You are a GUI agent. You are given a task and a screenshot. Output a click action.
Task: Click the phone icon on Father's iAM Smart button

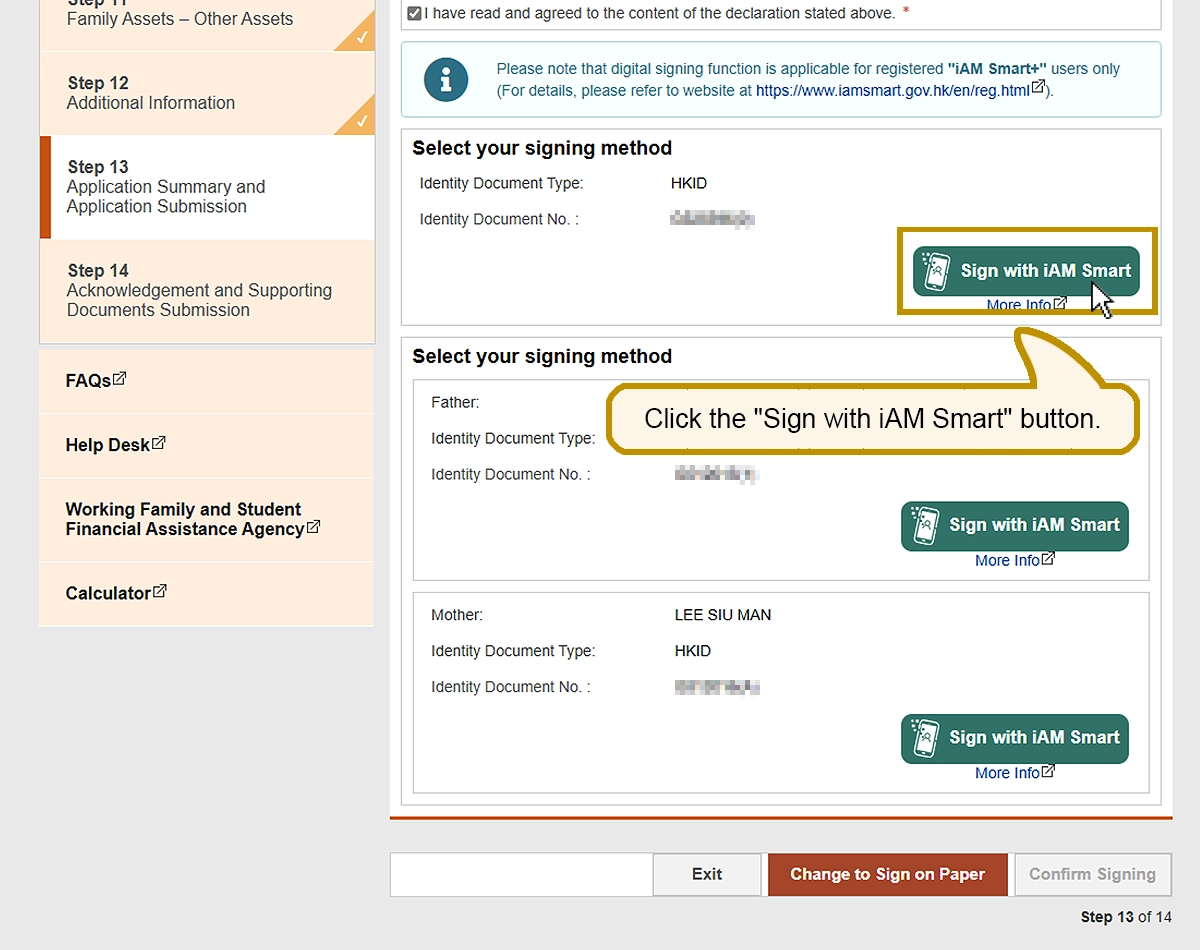click(x=927, y=526)
